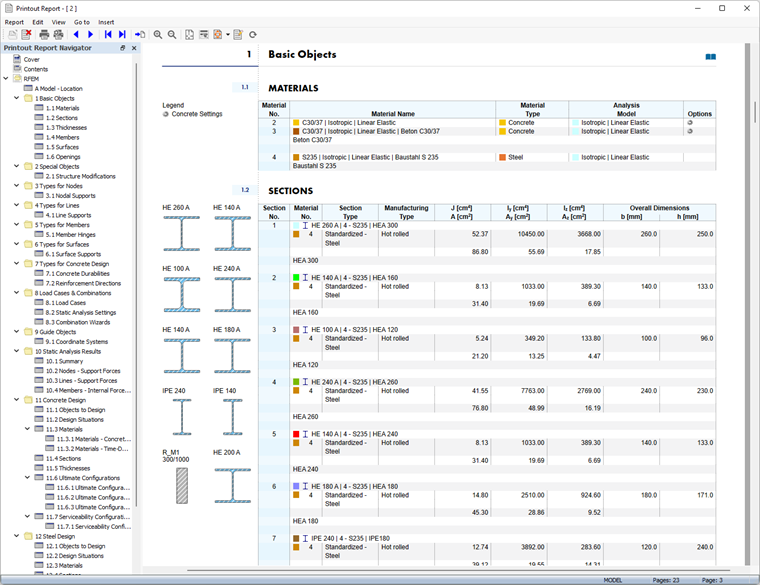
Task: Click the new printout report icon
Action: 13,34
